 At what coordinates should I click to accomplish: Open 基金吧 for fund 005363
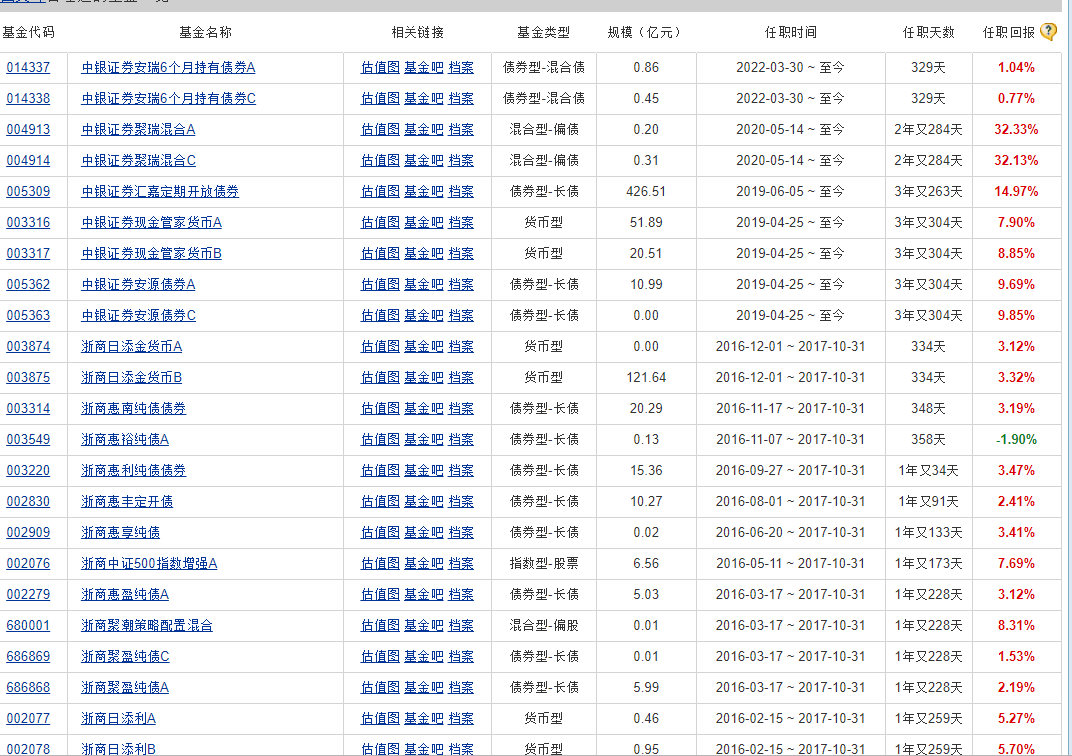tap(424, 316)
